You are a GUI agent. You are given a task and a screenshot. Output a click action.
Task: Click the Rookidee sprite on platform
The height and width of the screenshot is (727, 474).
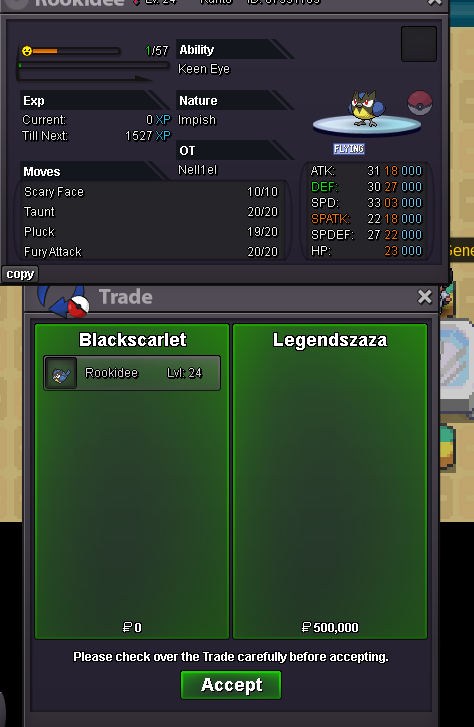pyautogui.click(x=366, y=109)
